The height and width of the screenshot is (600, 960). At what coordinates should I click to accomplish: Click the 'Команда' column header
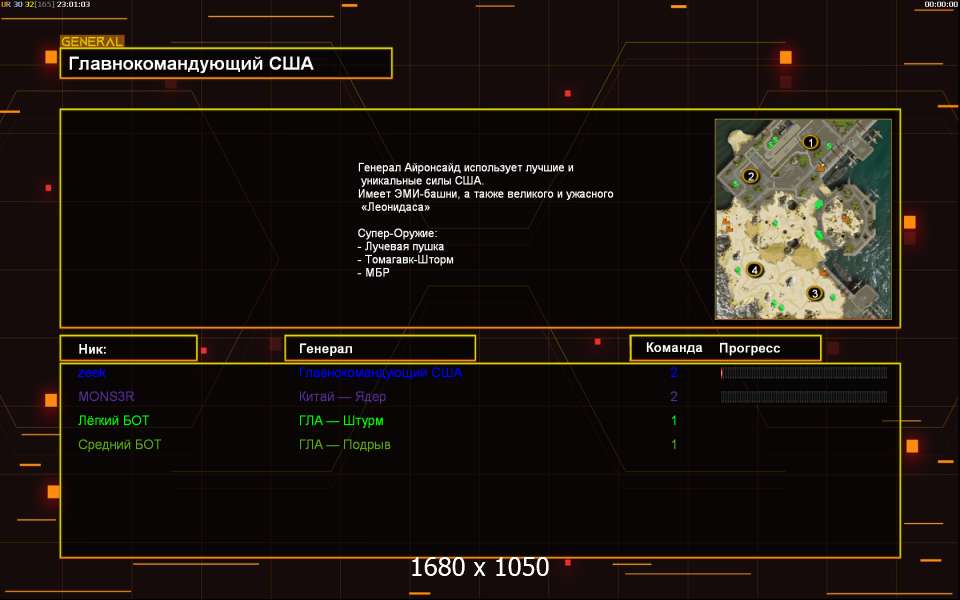[674, 348]
